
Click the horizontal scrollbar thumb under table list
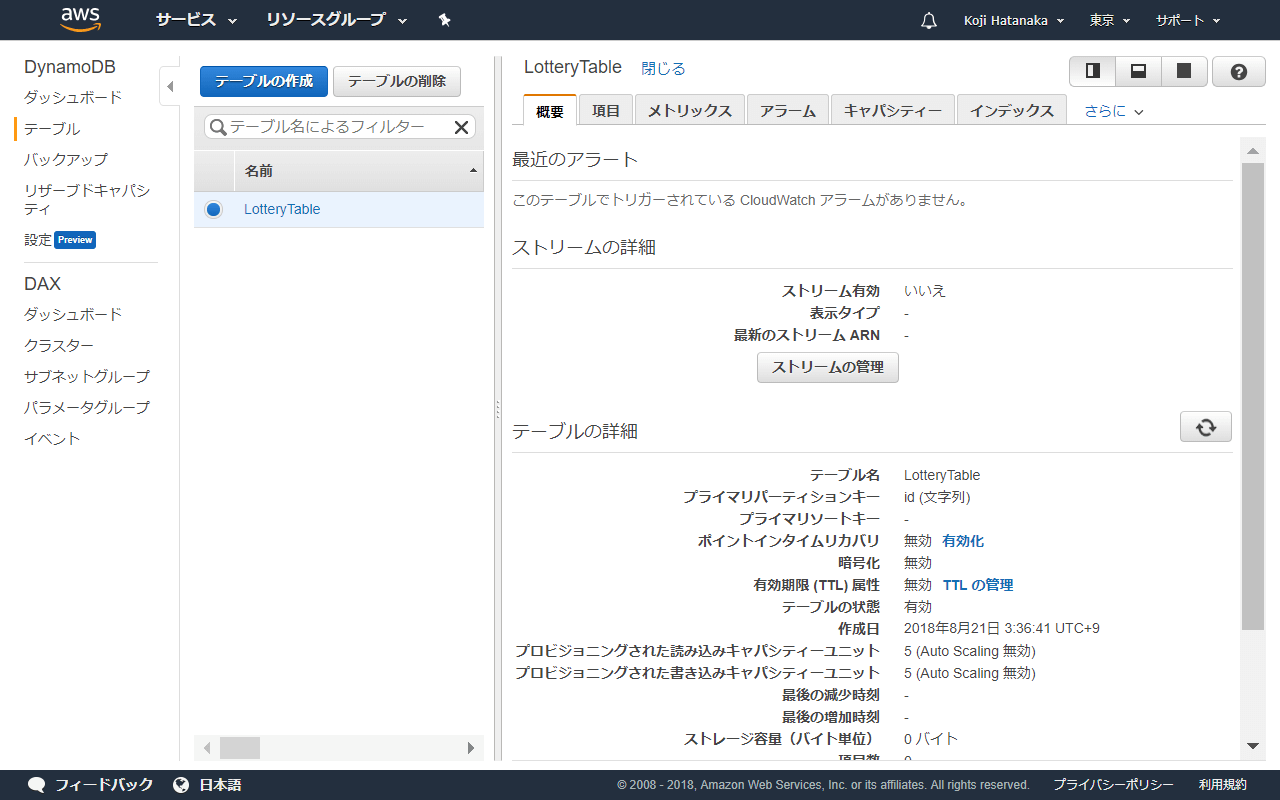[240, 748]
